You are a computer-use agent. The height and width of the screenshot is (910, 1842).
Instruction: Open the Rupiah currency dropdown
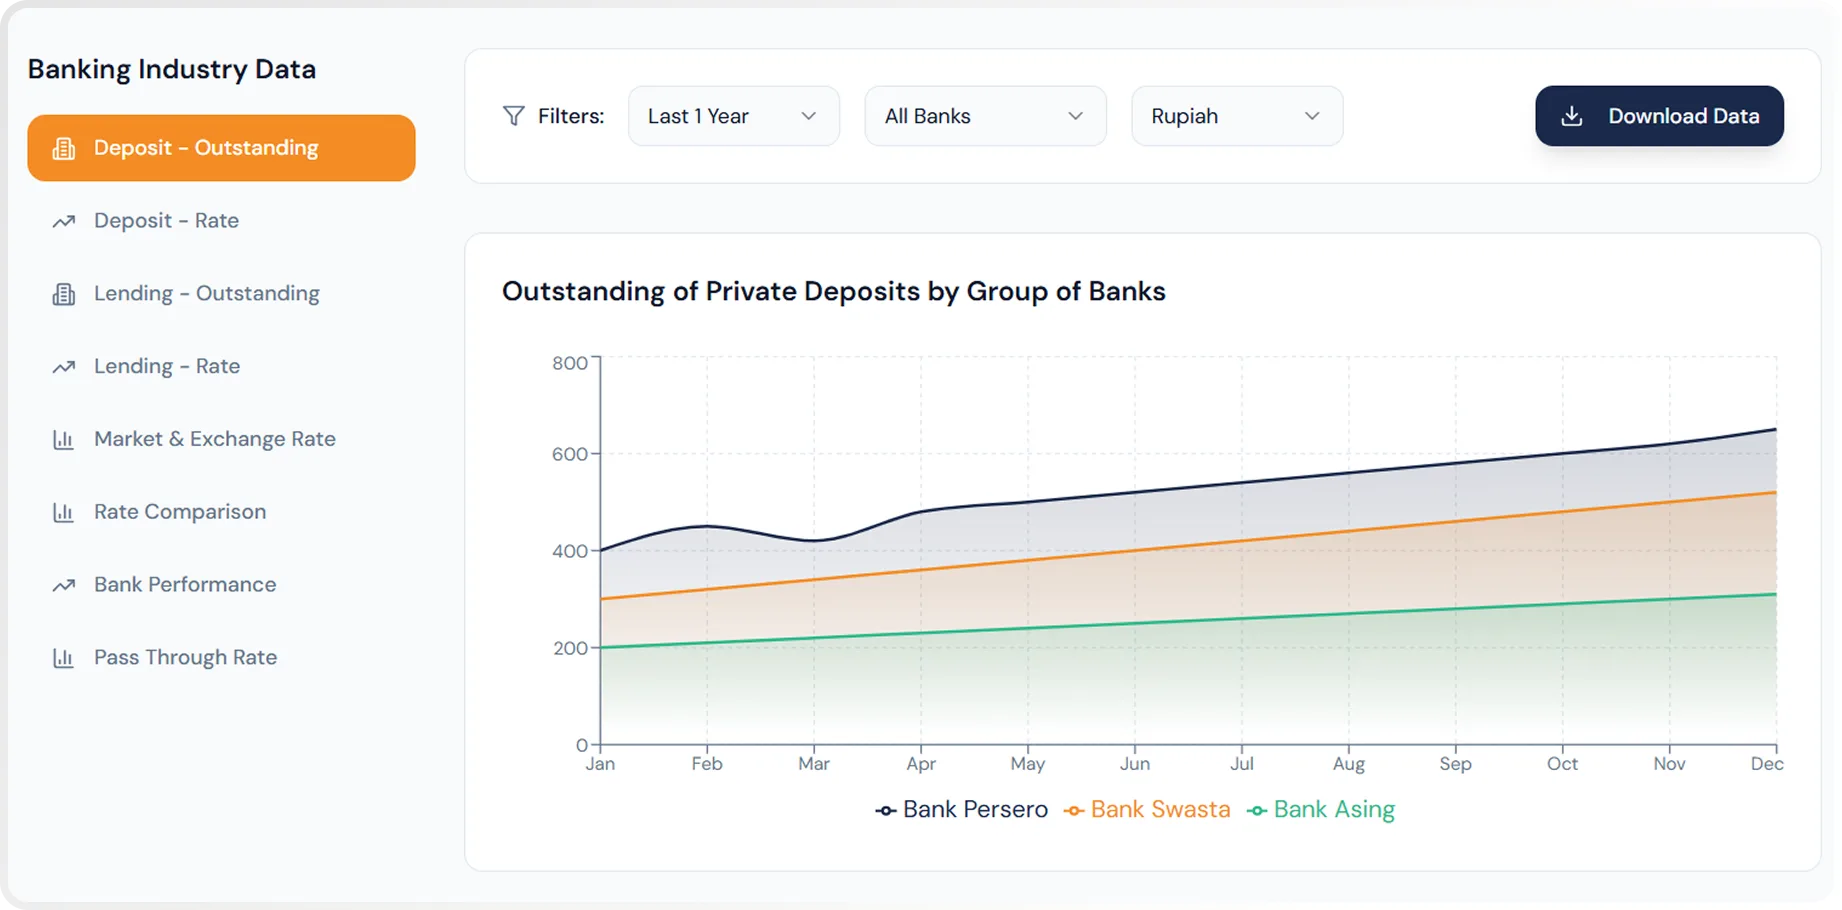(1236, 116)
